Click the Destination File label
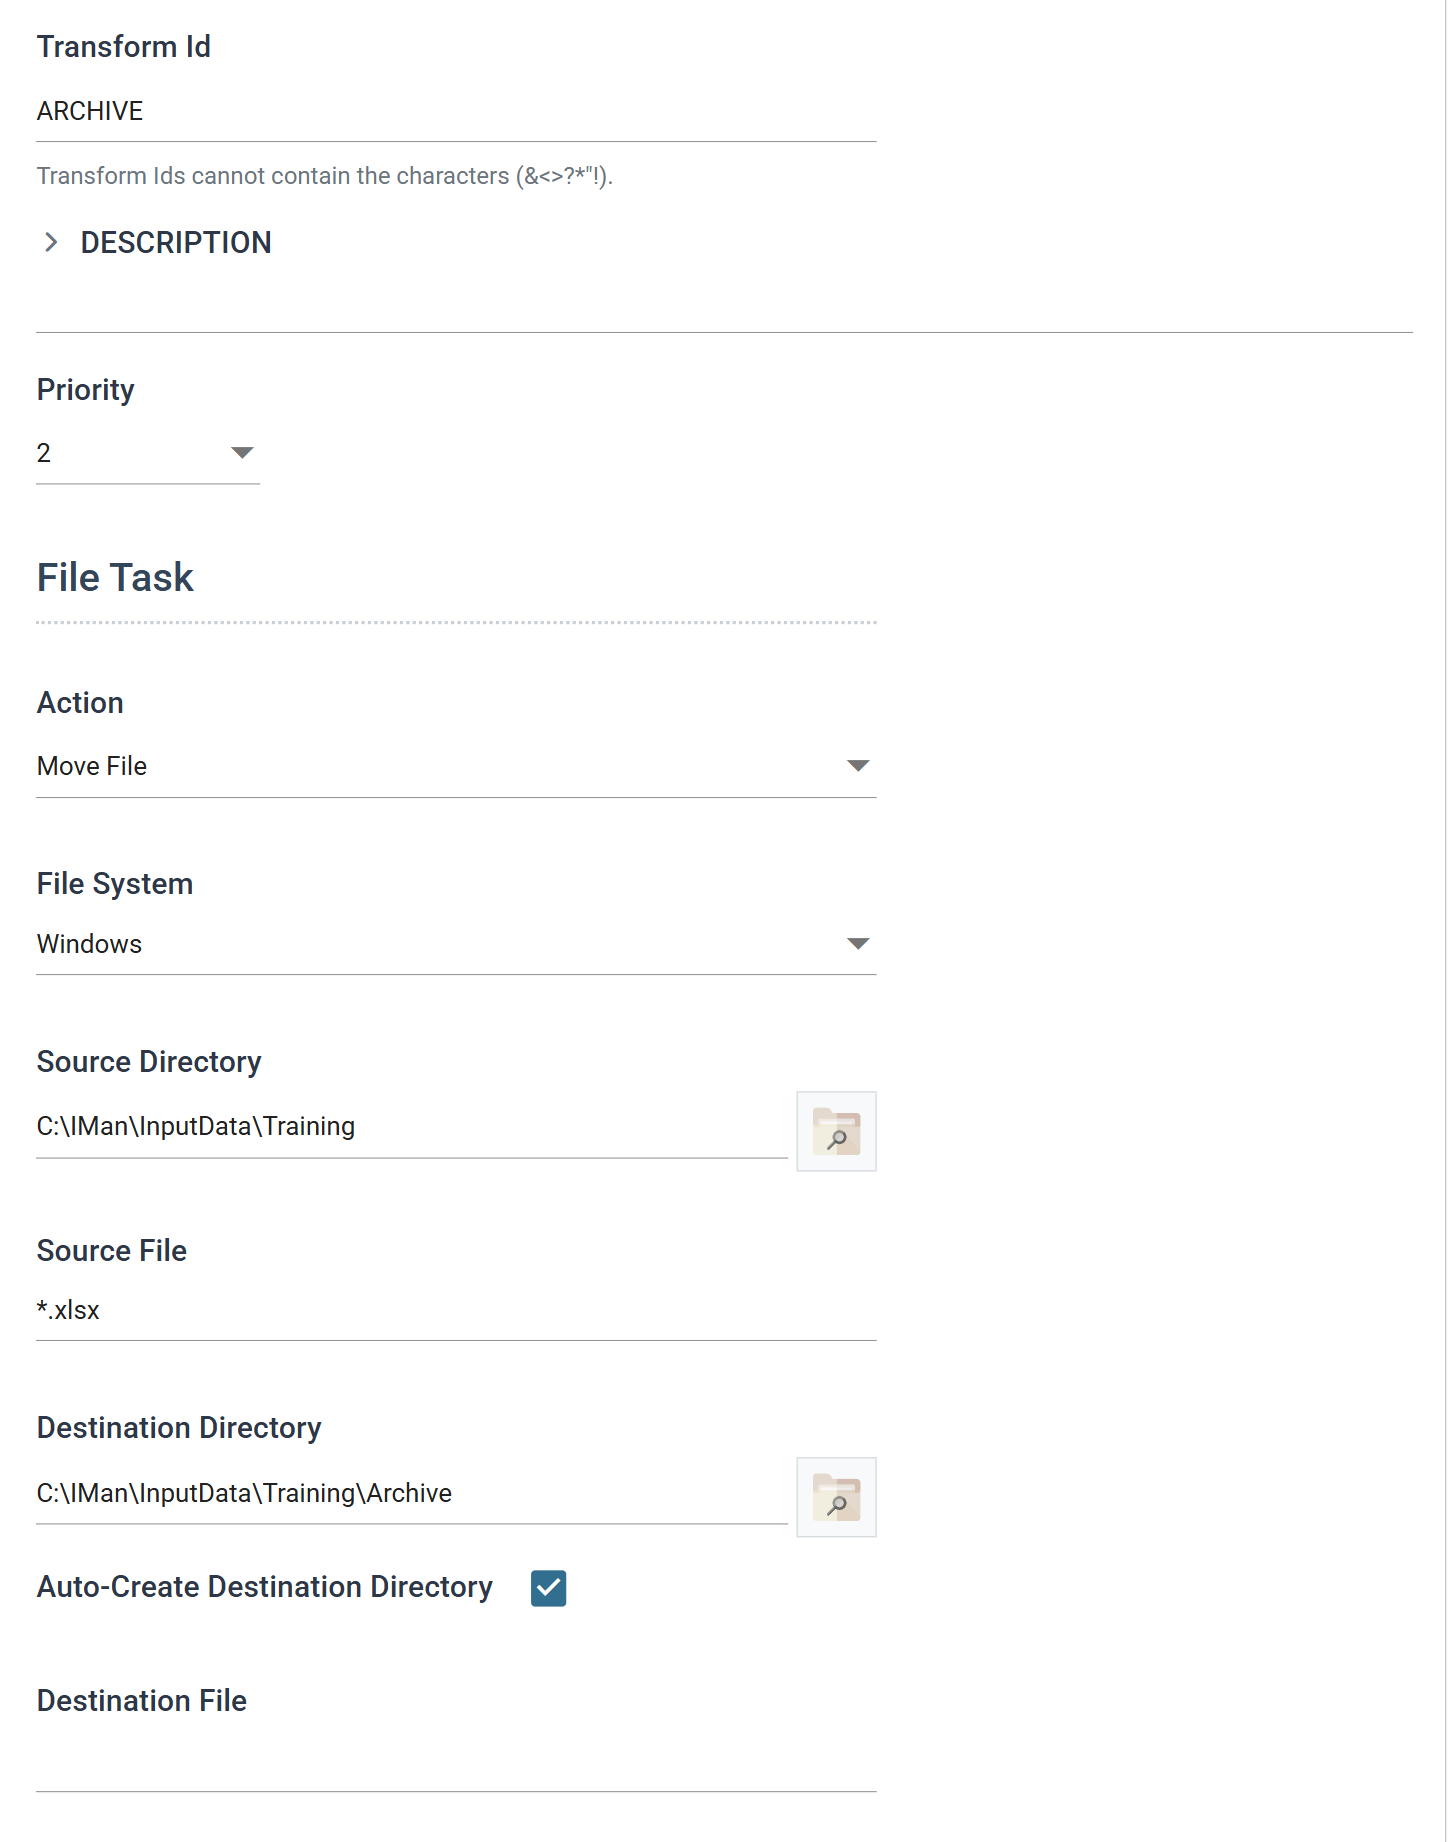 (x=142, y=1701)
